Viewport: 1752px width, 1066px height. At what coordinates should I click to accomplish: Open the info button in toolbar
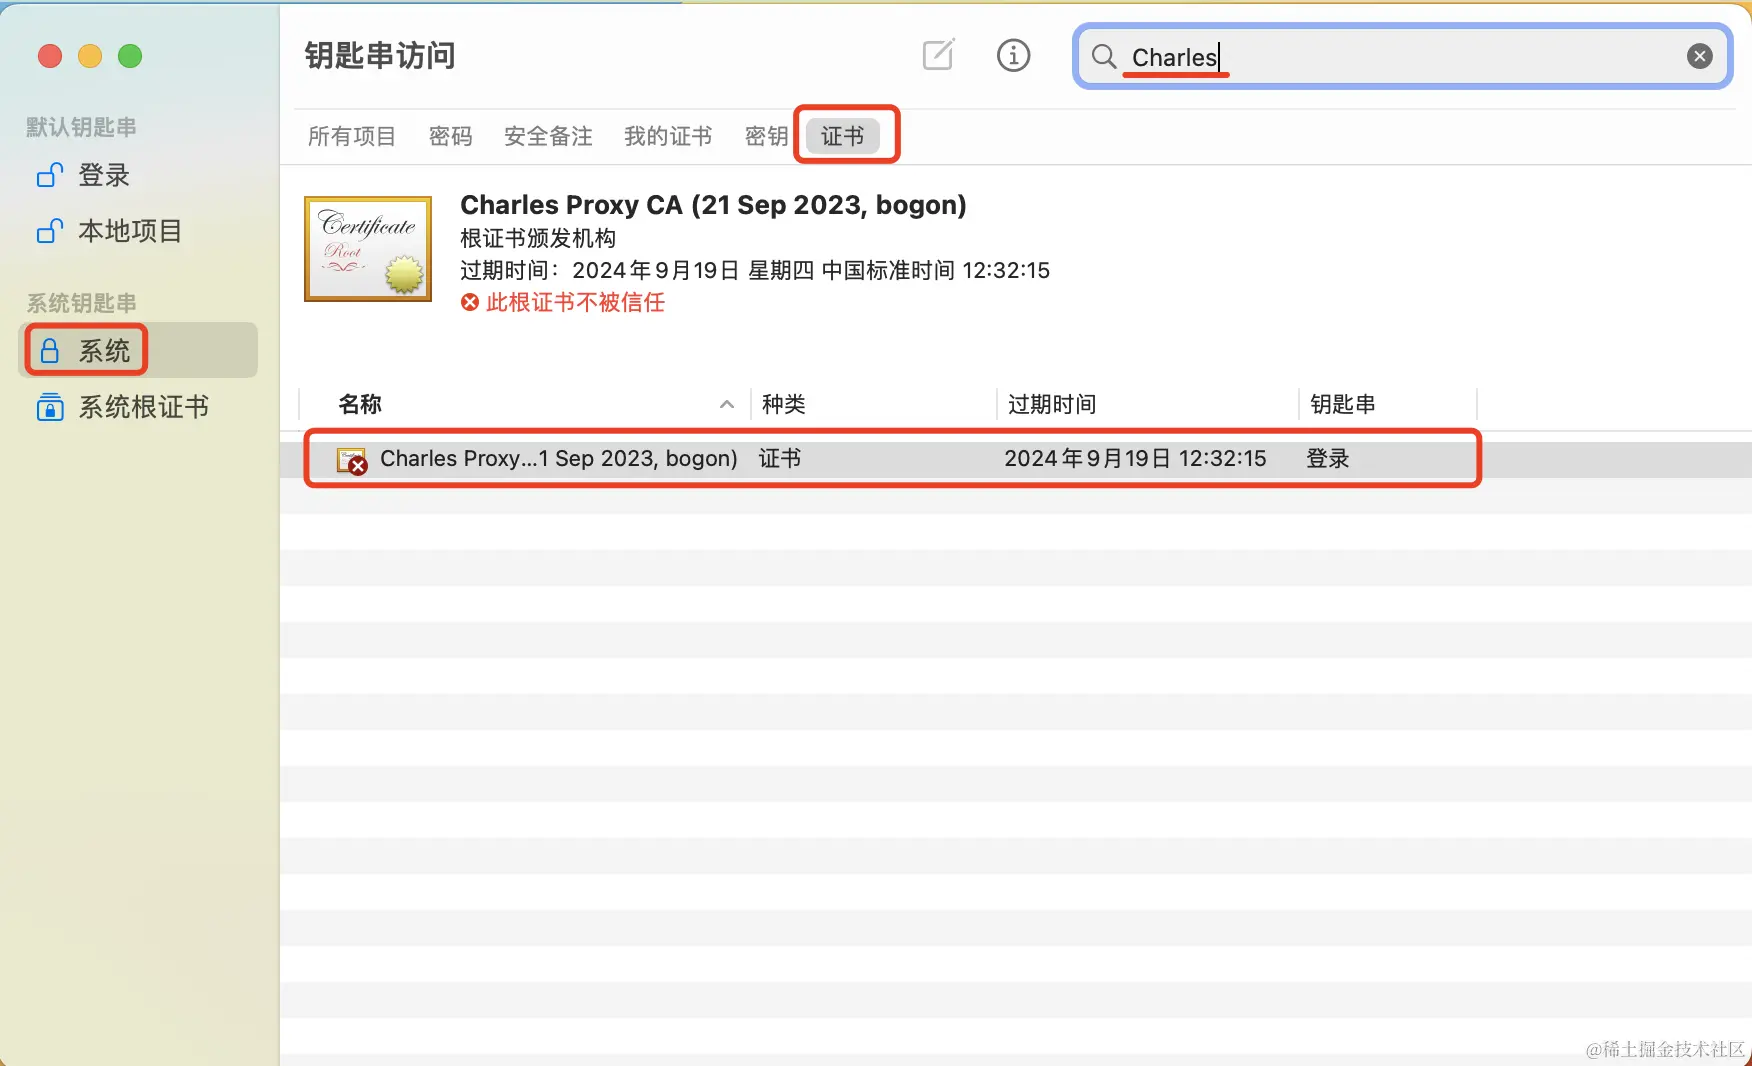click(1013, 55)
